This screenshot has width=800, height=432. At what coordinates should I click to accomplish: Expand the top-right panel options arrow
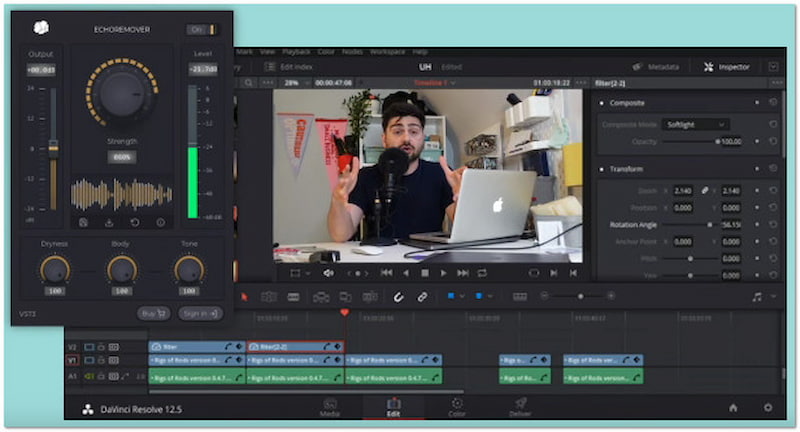coord(773,67)
